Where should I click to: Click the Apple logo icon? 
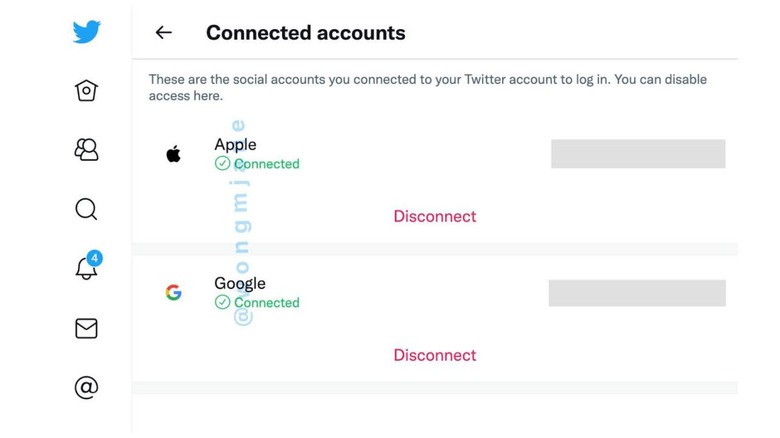click(x=173, y=154)
